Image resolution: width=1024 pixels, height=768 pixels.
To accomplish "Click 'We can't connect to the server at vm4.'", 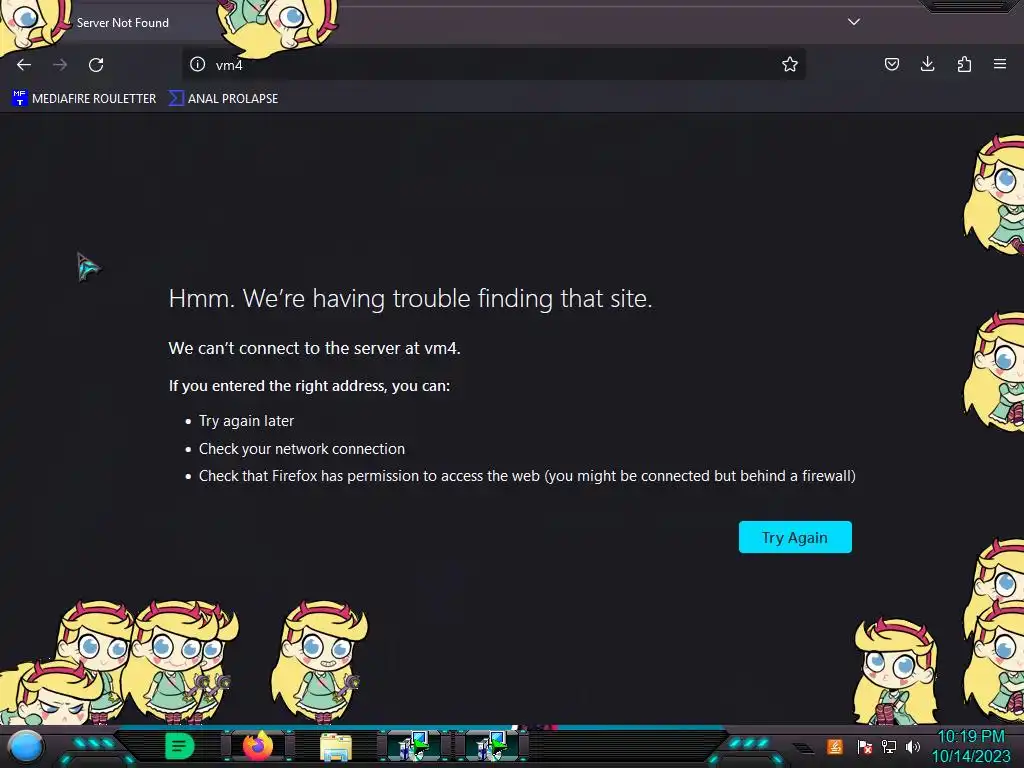I will [314, 348].
